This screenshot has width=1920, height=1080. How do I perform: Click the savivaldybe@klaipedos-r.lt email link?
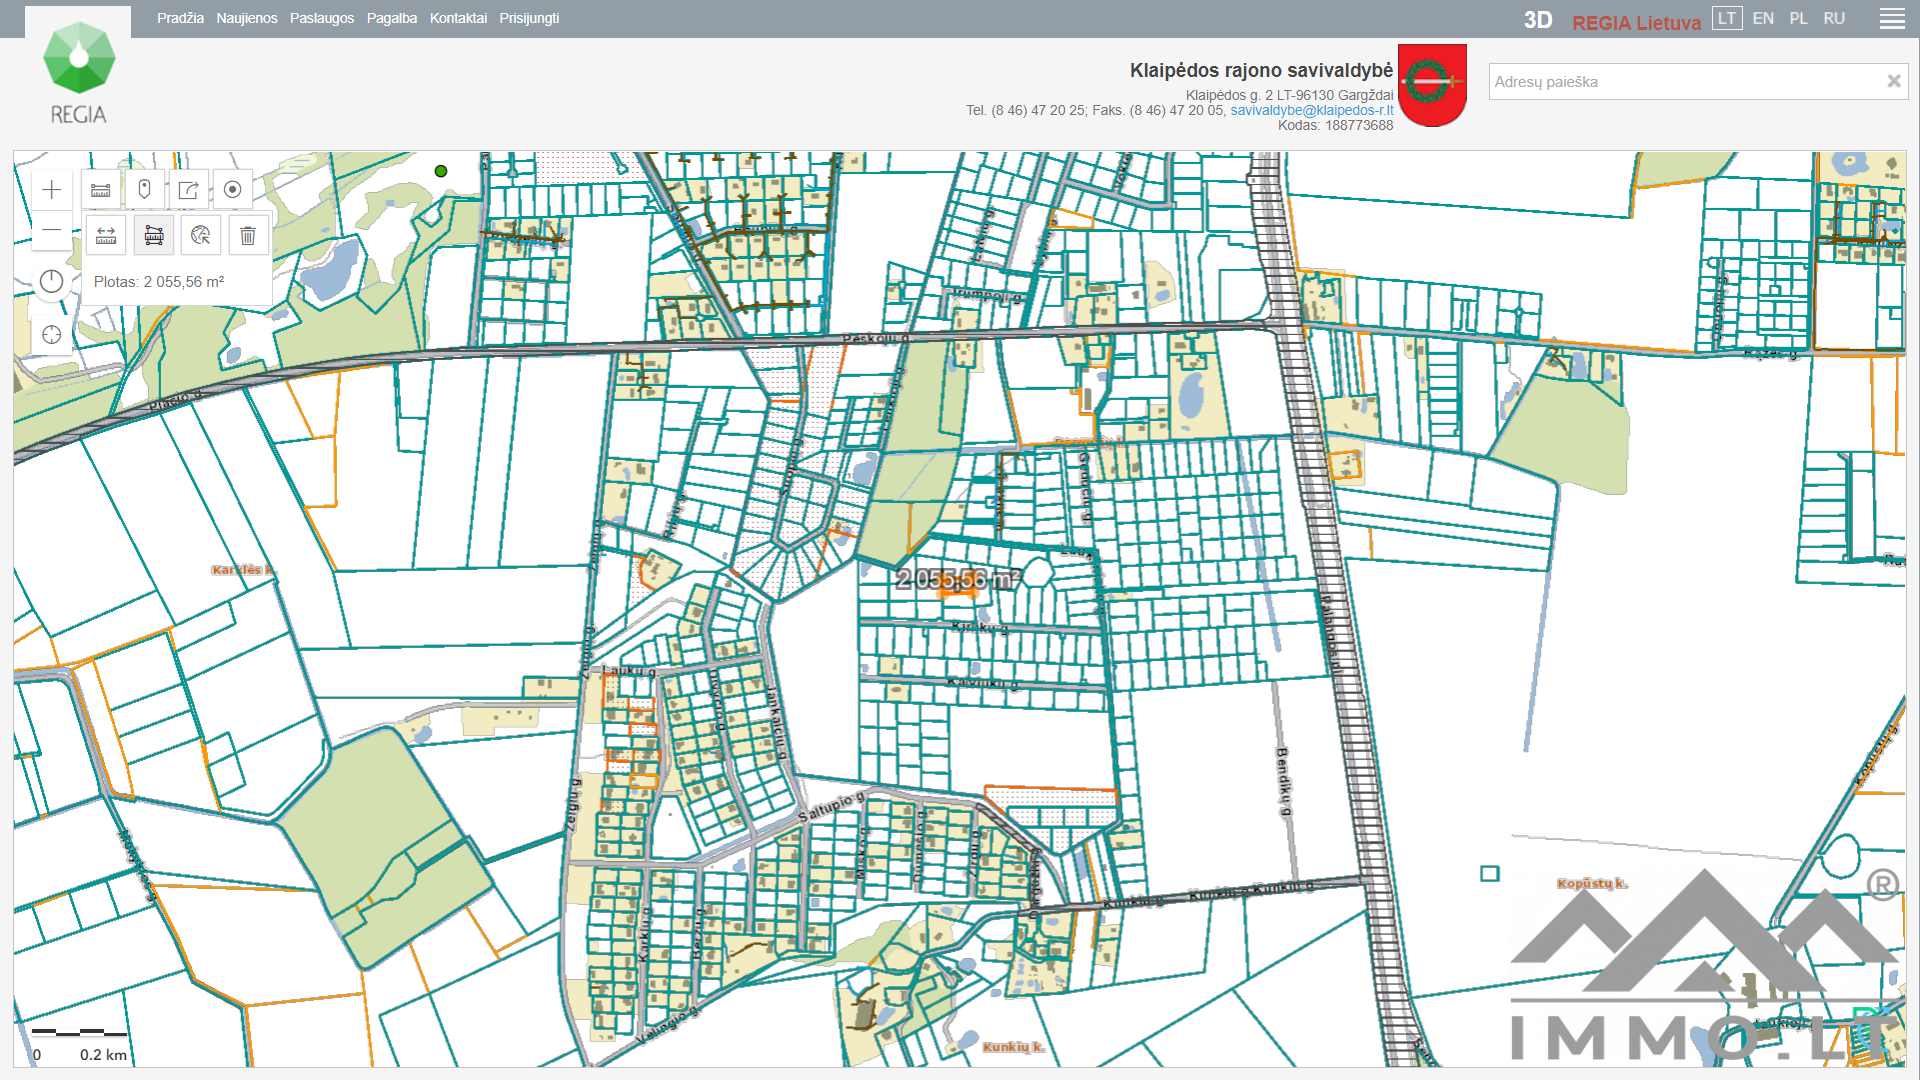point(1311,110)
